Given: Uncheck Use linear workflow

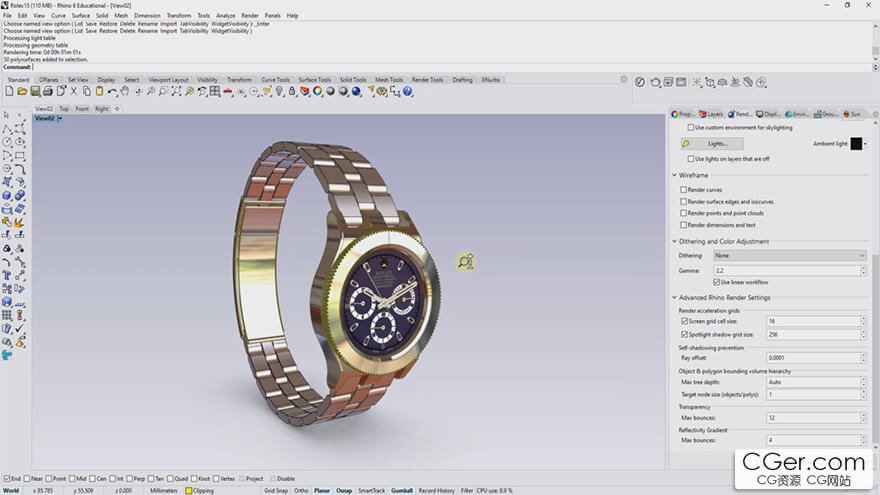Looking at the screenshot, I should [717, 282].
